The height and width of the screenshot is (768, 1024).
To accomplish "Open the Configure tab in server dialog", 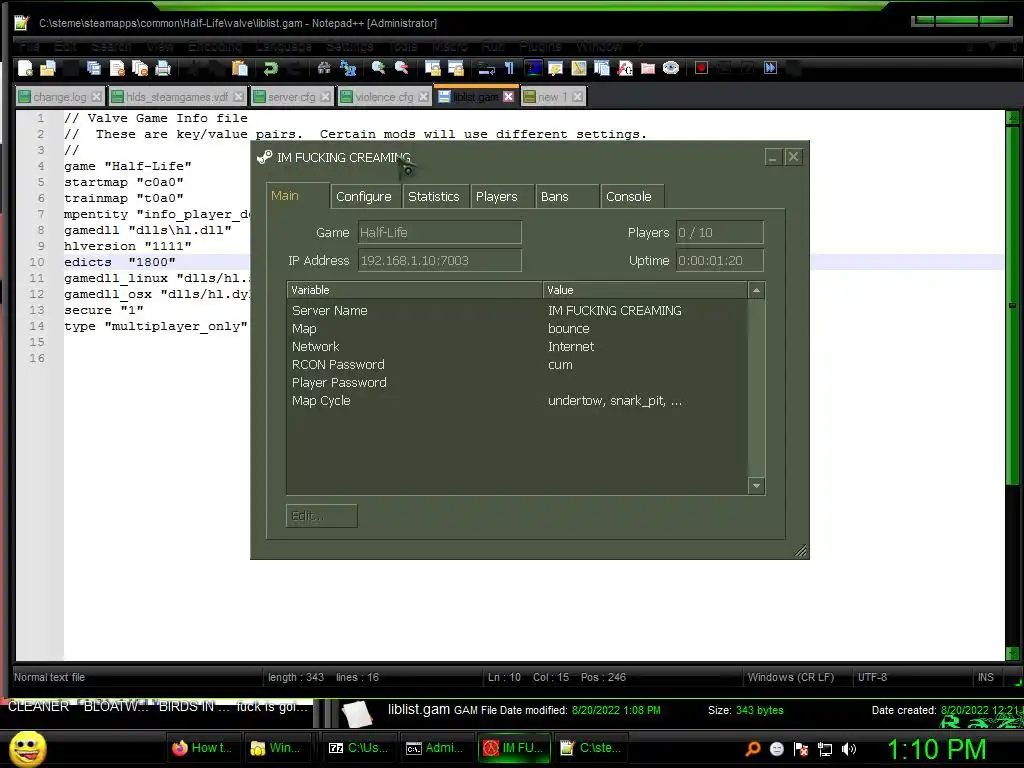I will pos(364,197).
